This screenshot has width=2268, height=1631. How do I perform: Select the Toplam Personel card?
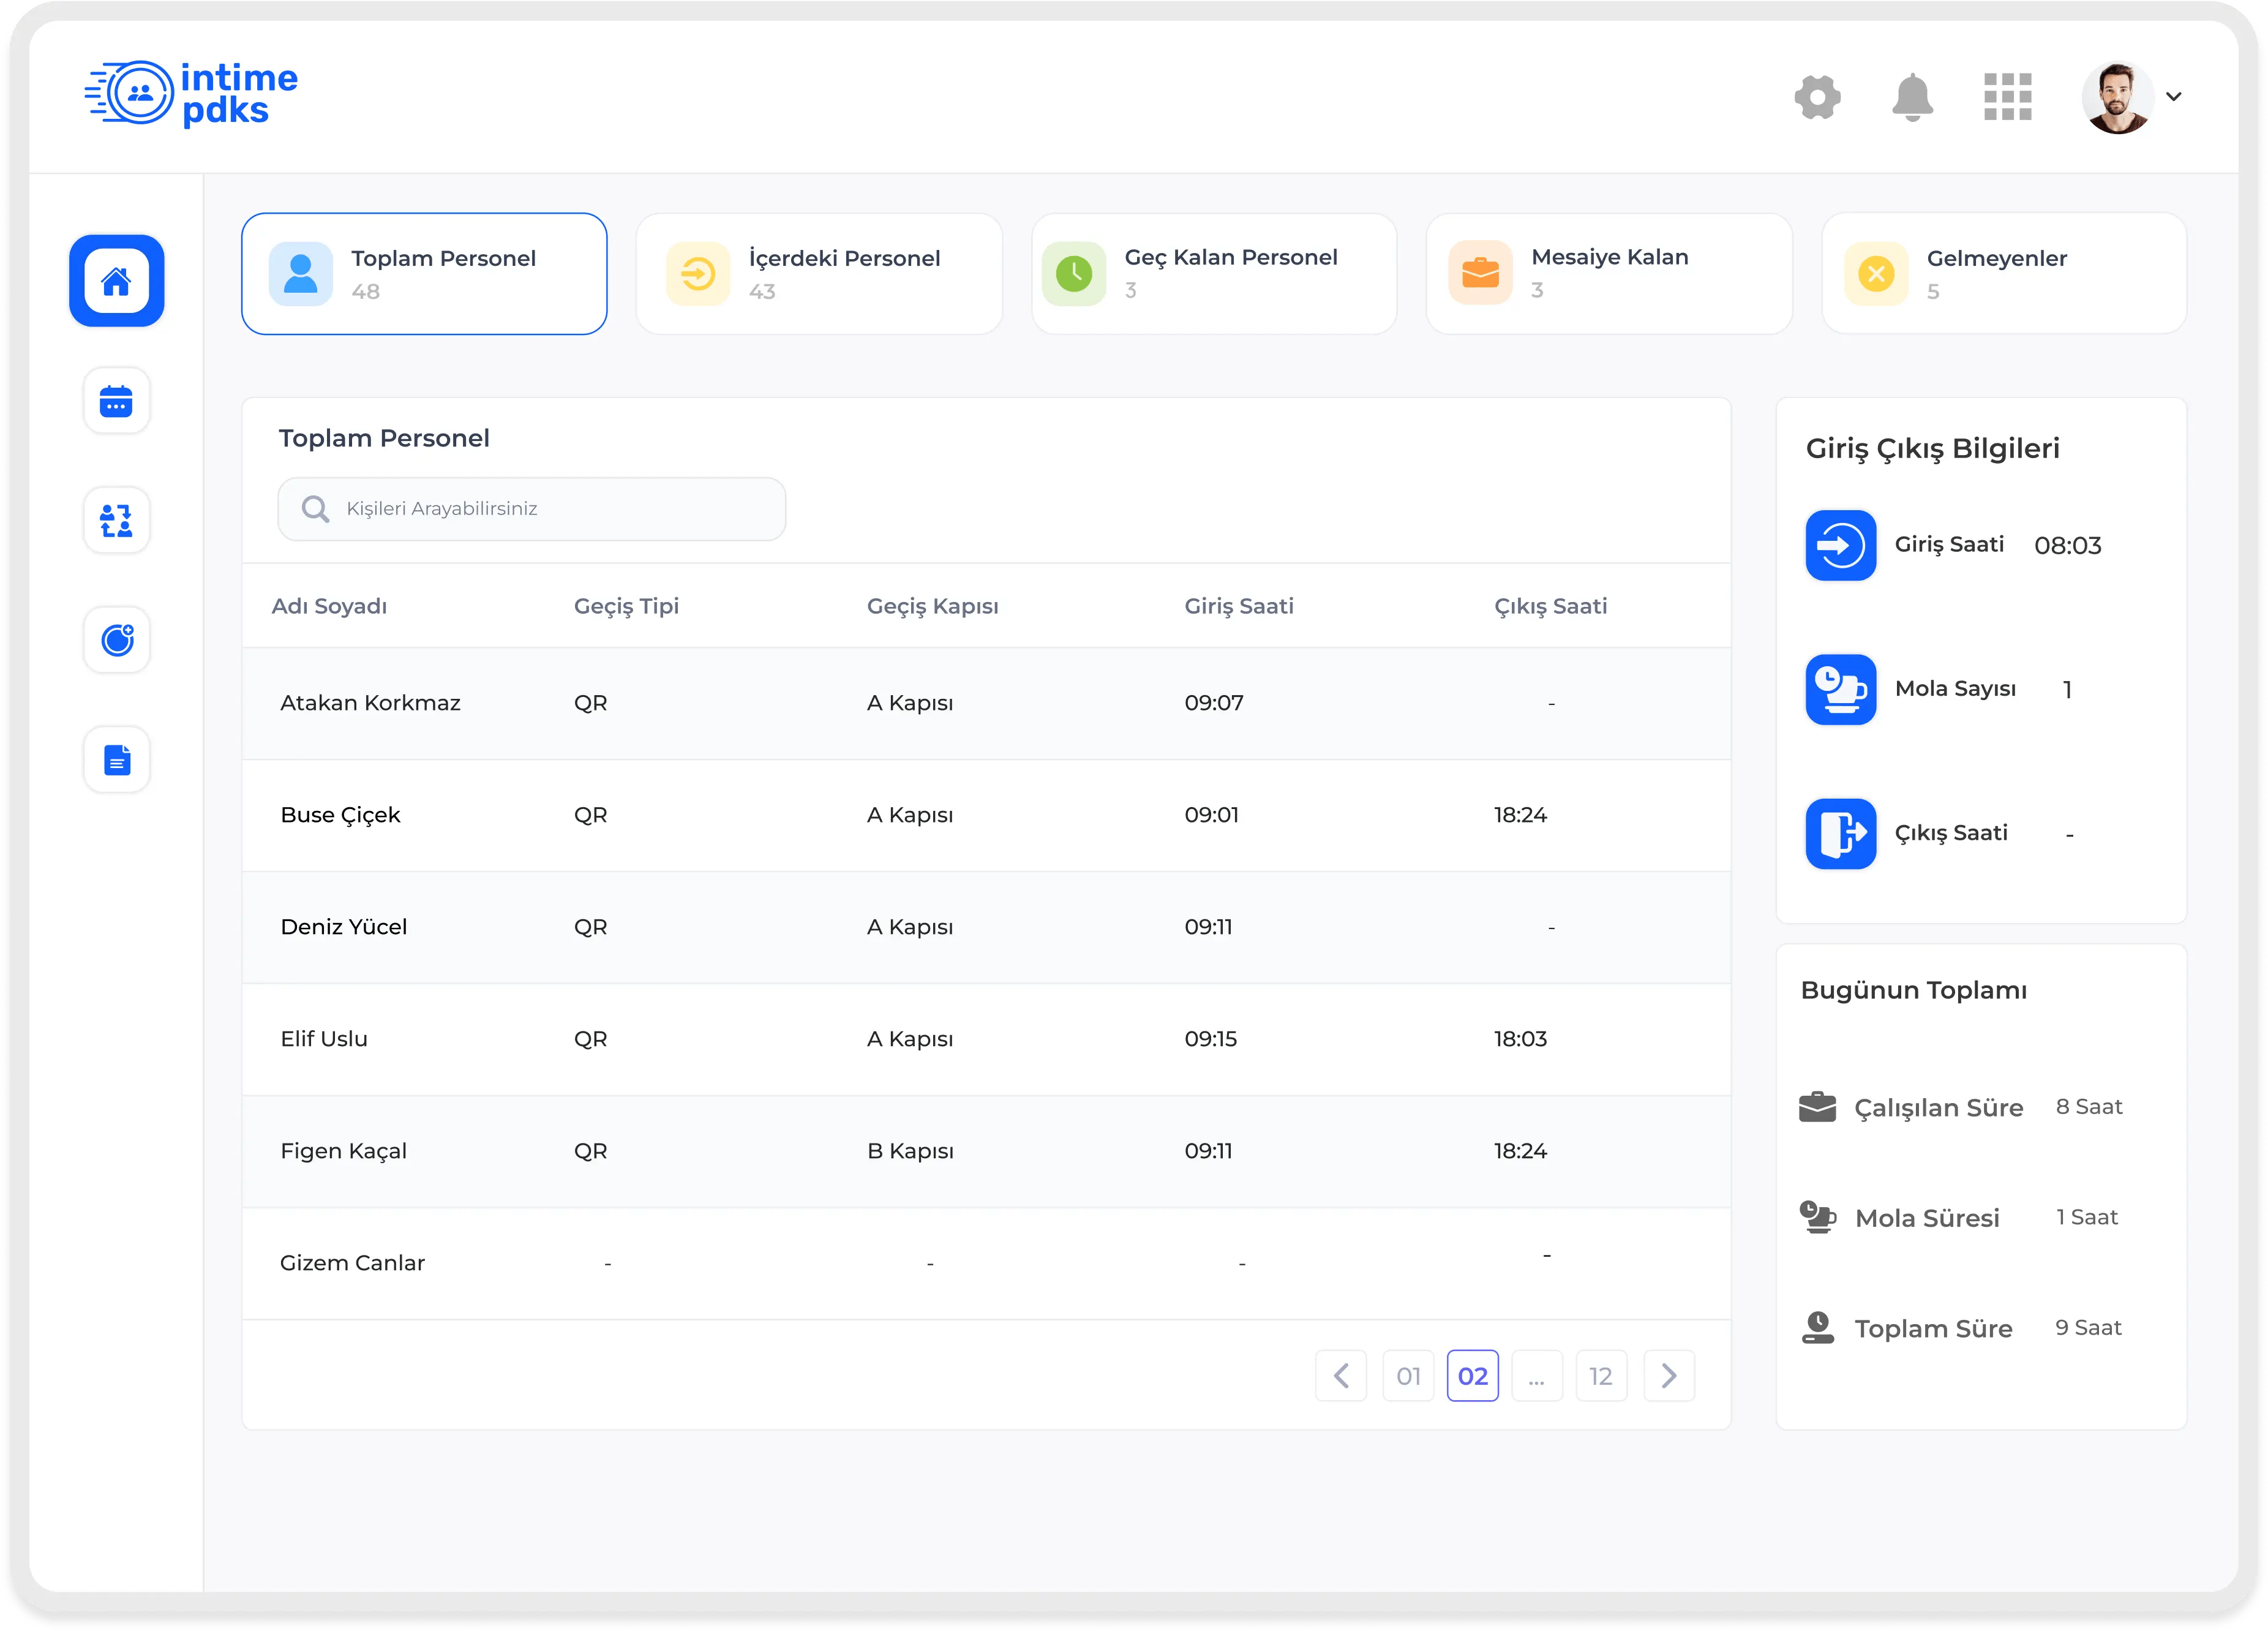pyautogui.click(x=424, y=273)
